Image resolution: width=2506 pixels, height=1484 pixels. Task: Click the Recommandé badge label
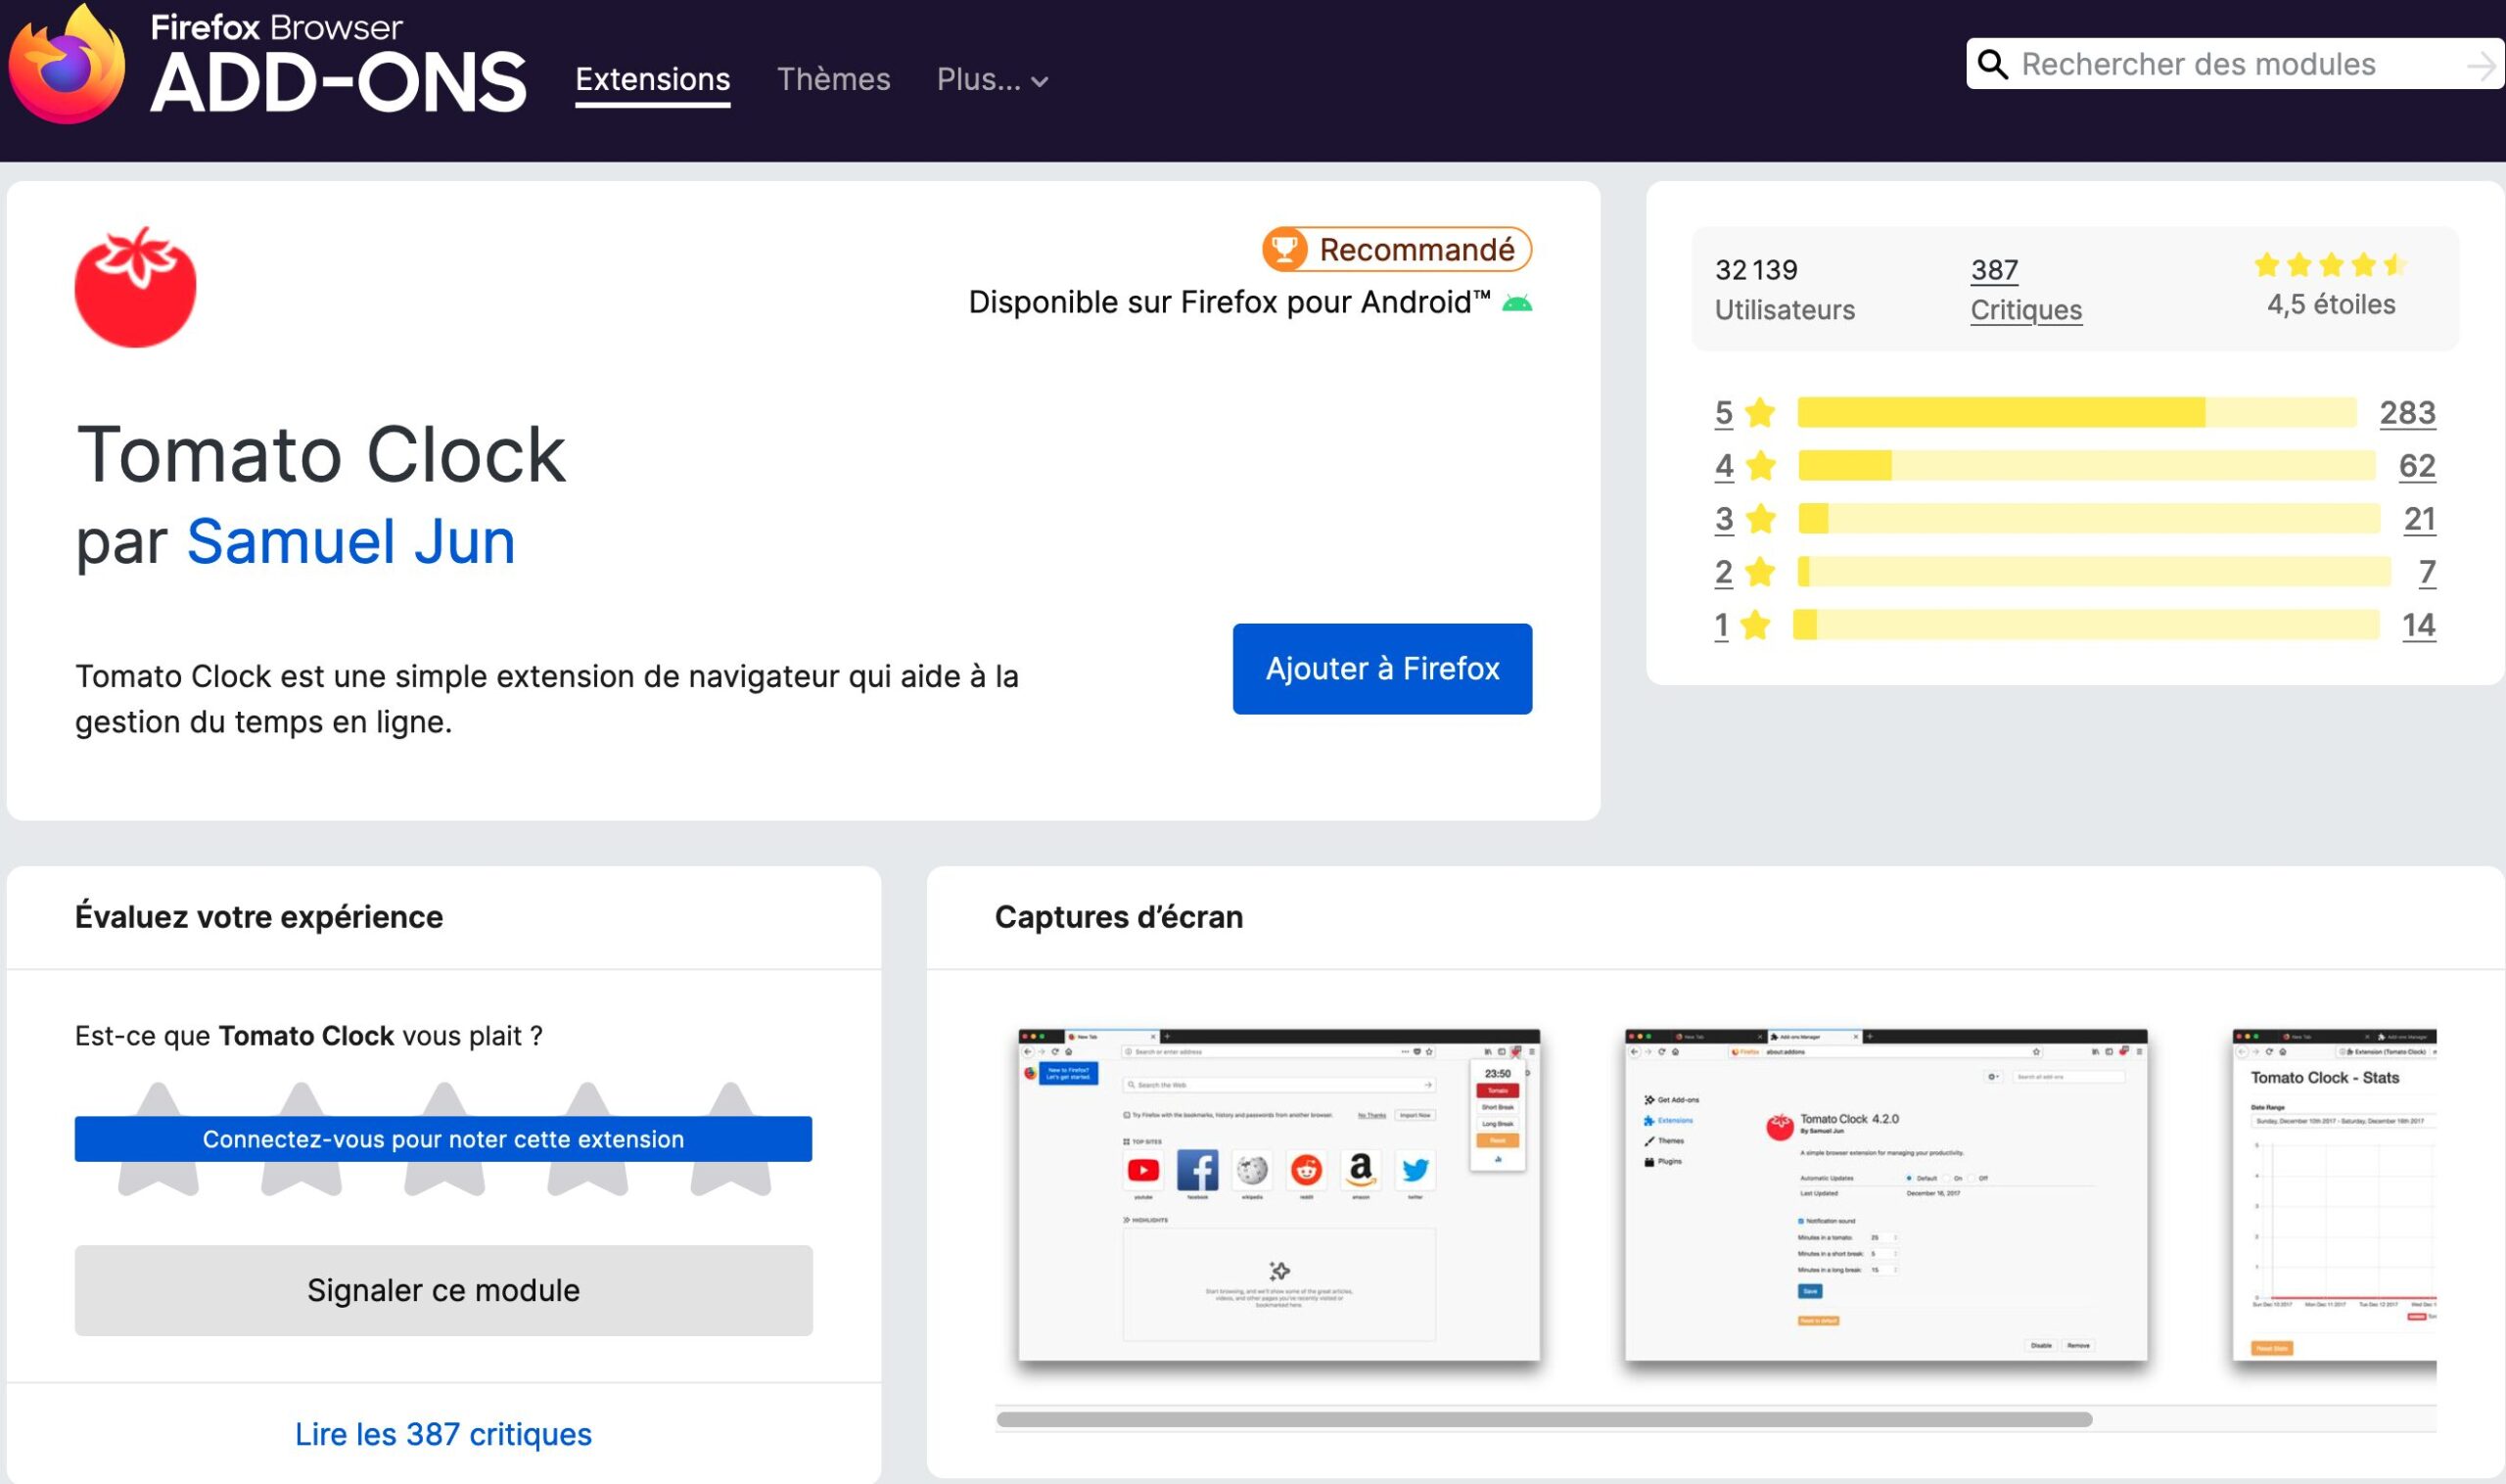(1417, 249)
